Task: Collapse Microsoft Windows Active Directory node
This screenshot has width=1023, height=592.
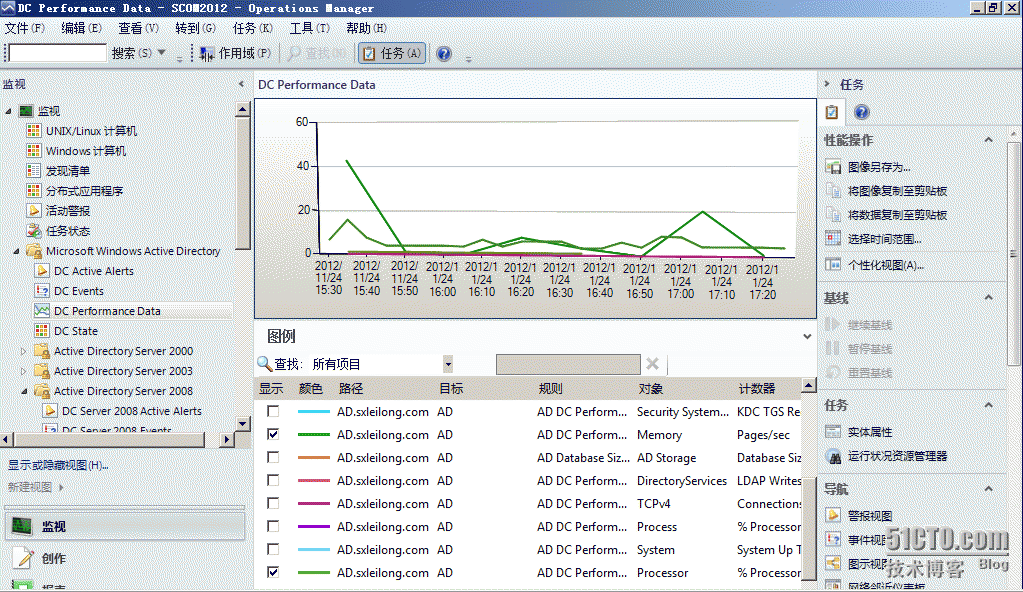Action: [x=16, y=251]
